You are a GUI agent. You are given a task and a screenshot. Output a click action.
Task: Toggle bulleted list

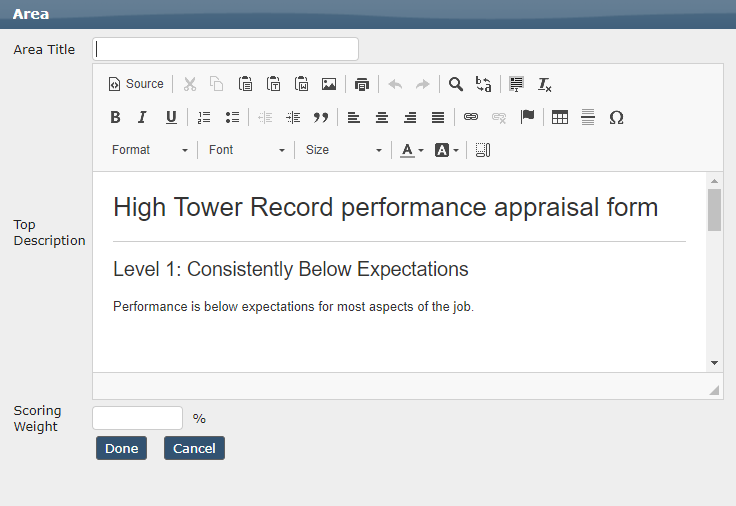[232, 117]
